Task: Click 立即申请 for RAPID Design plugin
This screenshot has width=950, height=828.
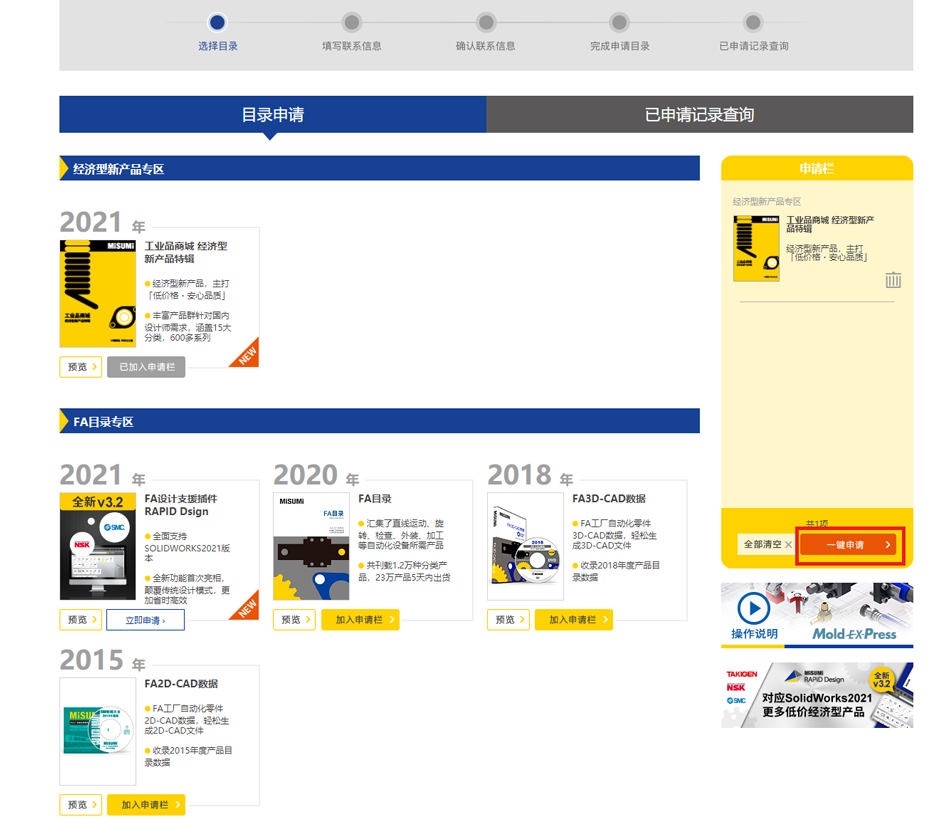Action: 145,620
